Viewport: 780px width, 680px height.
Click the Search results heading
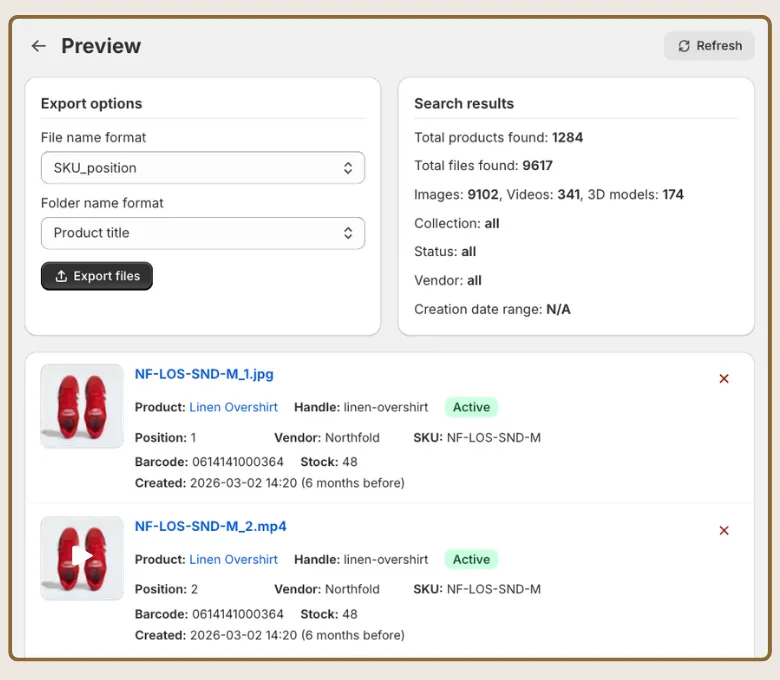(464, 103)
